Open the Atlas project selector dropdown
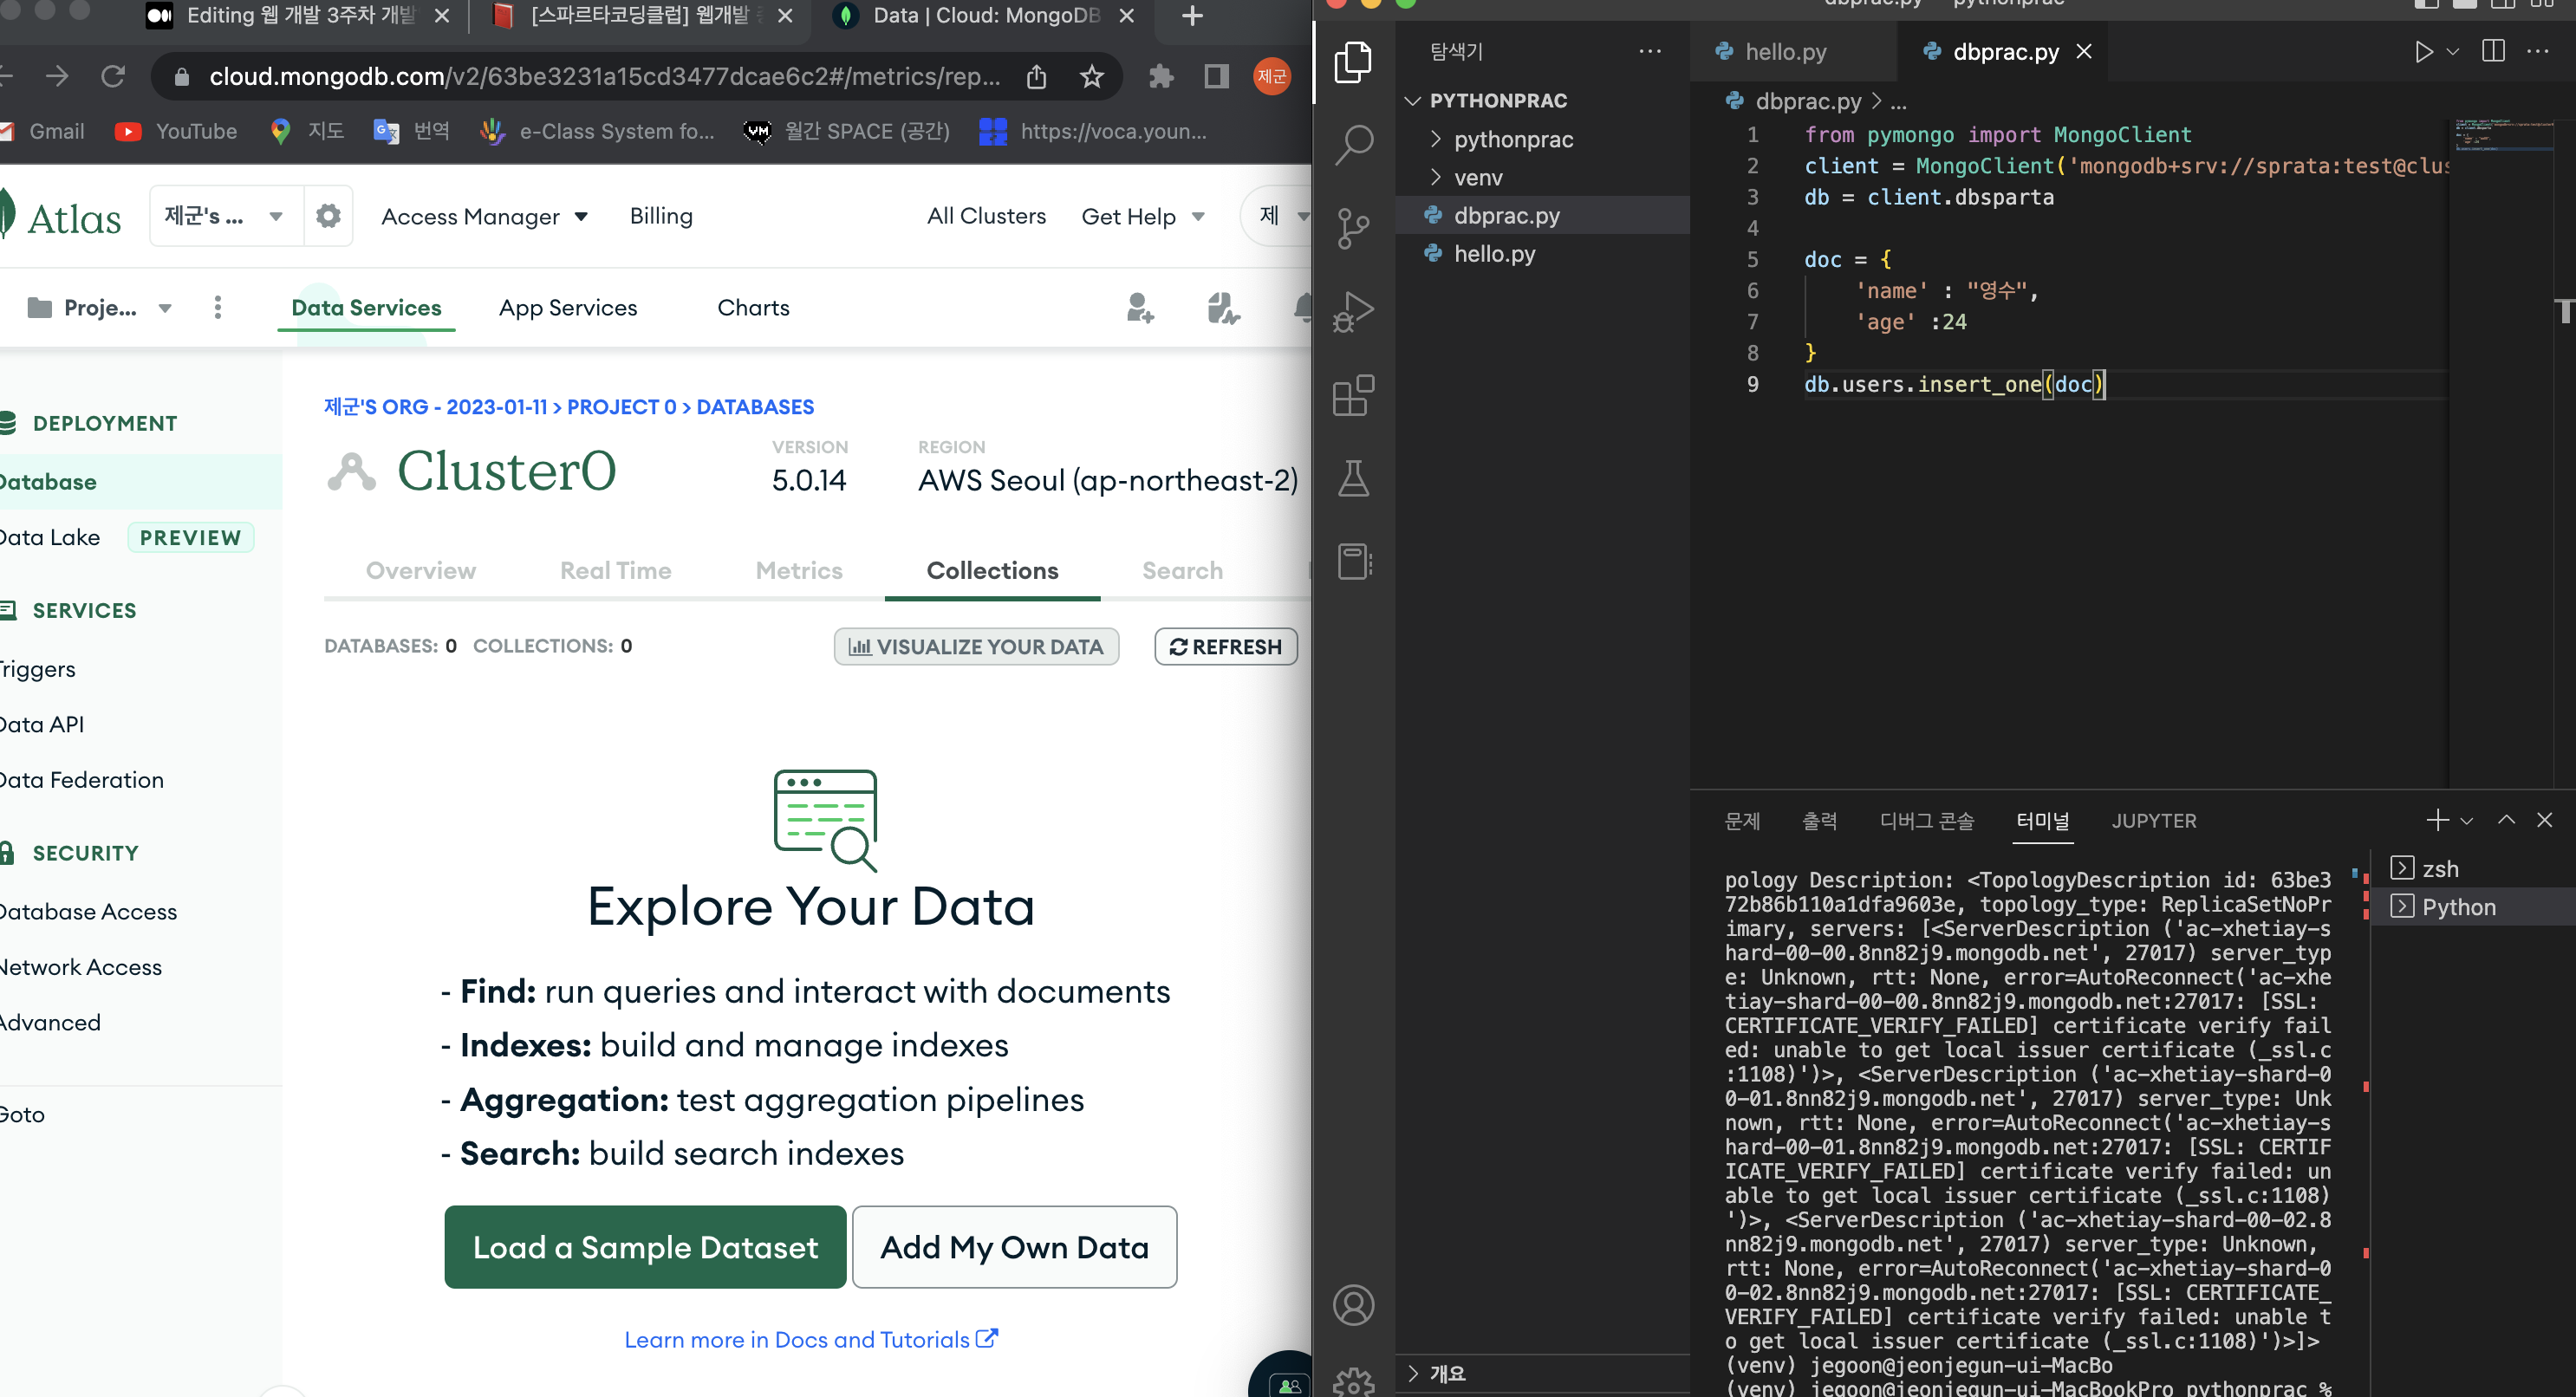Viewport: 2576px width, 1397px height. click(x=99, y=308)
